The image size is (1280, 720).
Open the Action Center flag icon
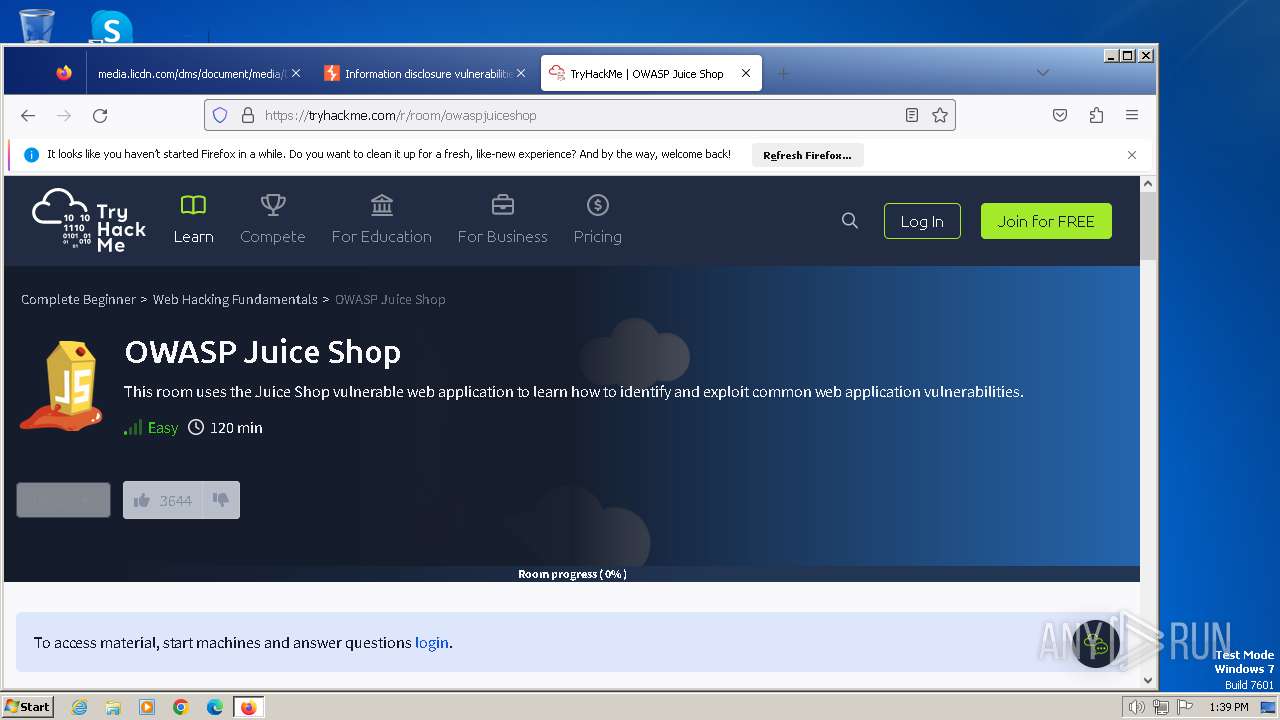pos(1185,707)
